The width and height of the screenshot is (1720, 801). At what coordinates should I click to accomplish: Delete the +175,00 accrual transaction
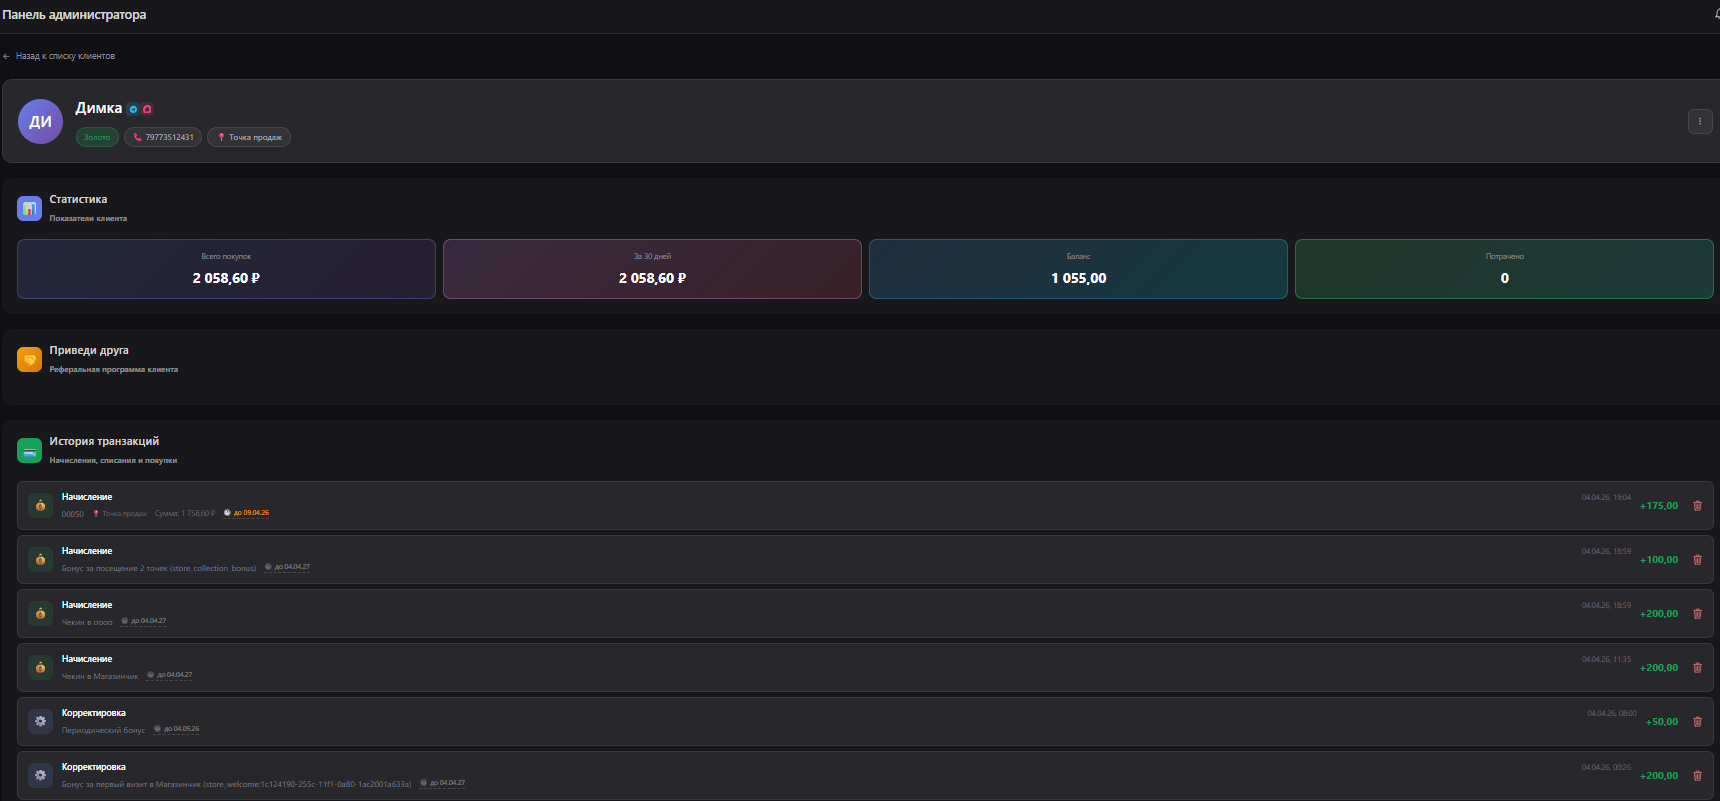[x=1697, y=506]
